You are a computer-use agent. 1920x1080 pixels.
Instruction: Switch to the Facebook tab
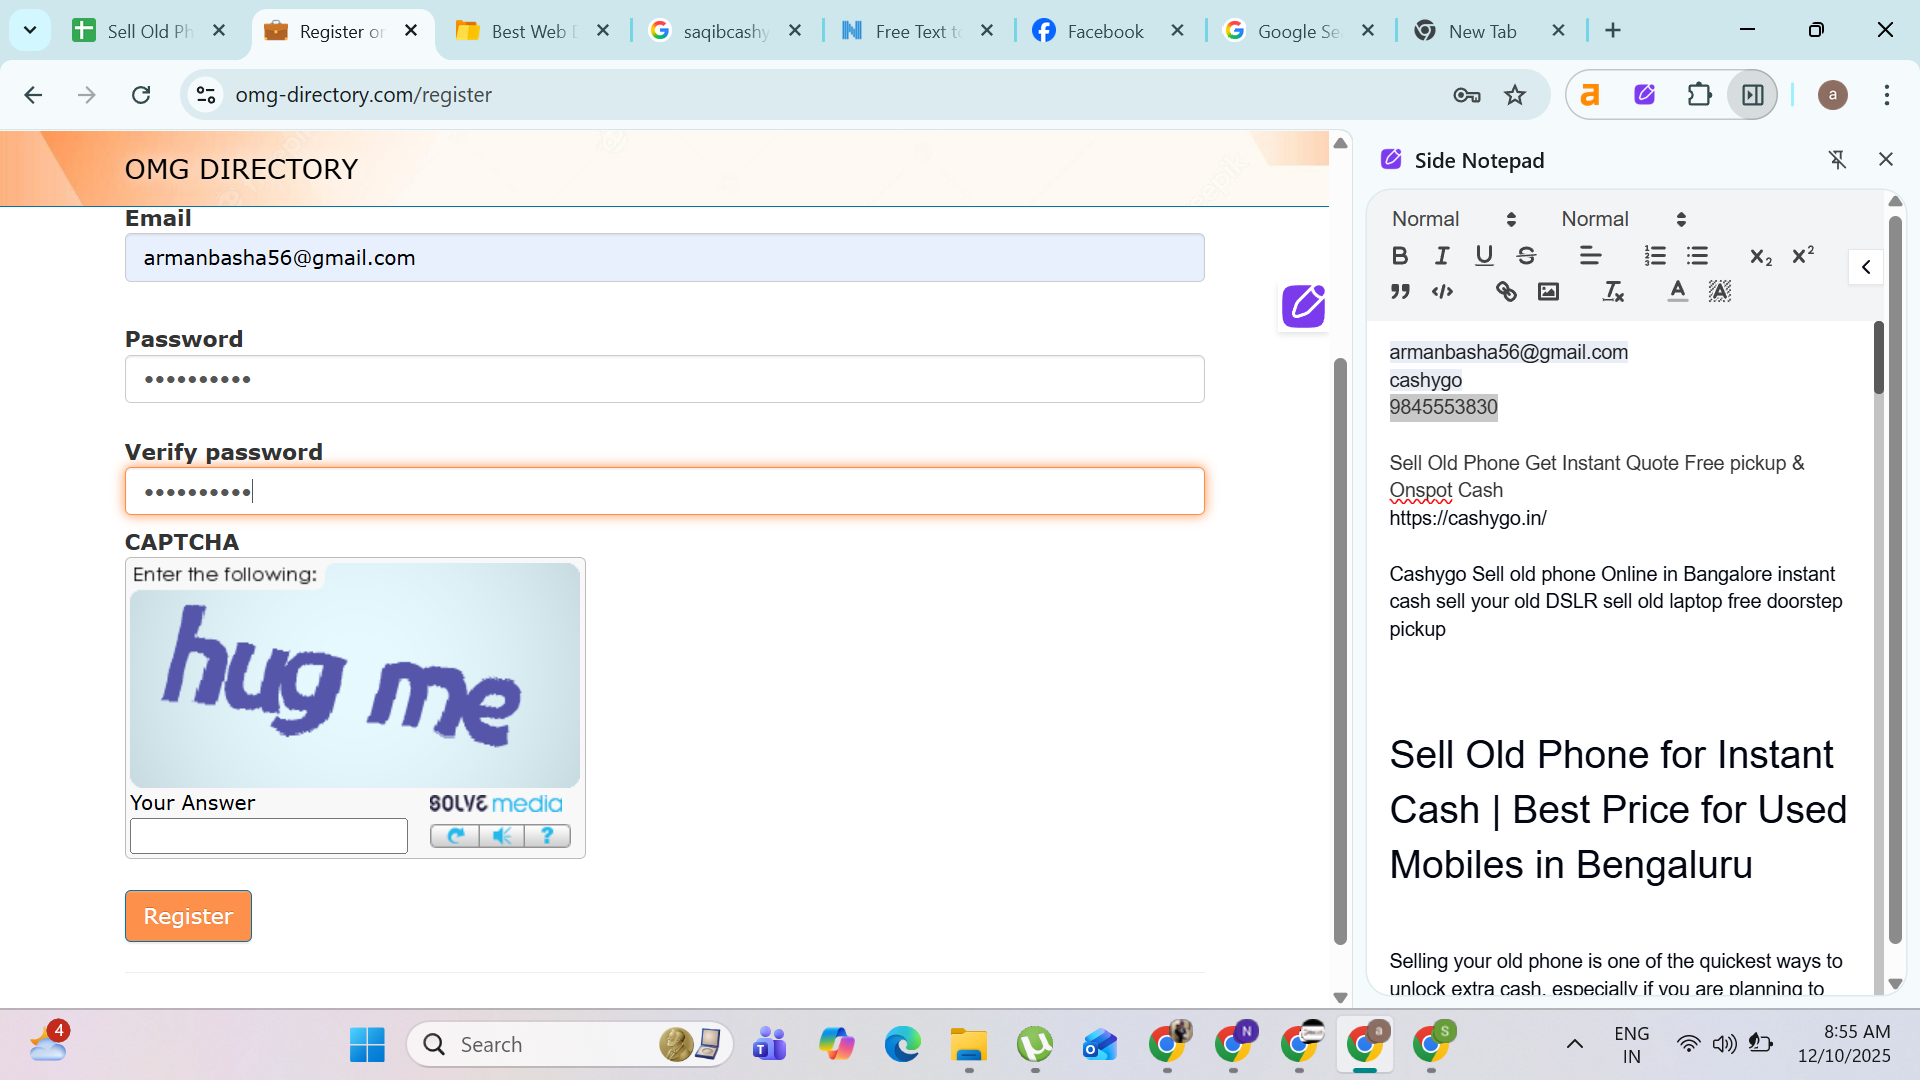tap(1104, 31)
